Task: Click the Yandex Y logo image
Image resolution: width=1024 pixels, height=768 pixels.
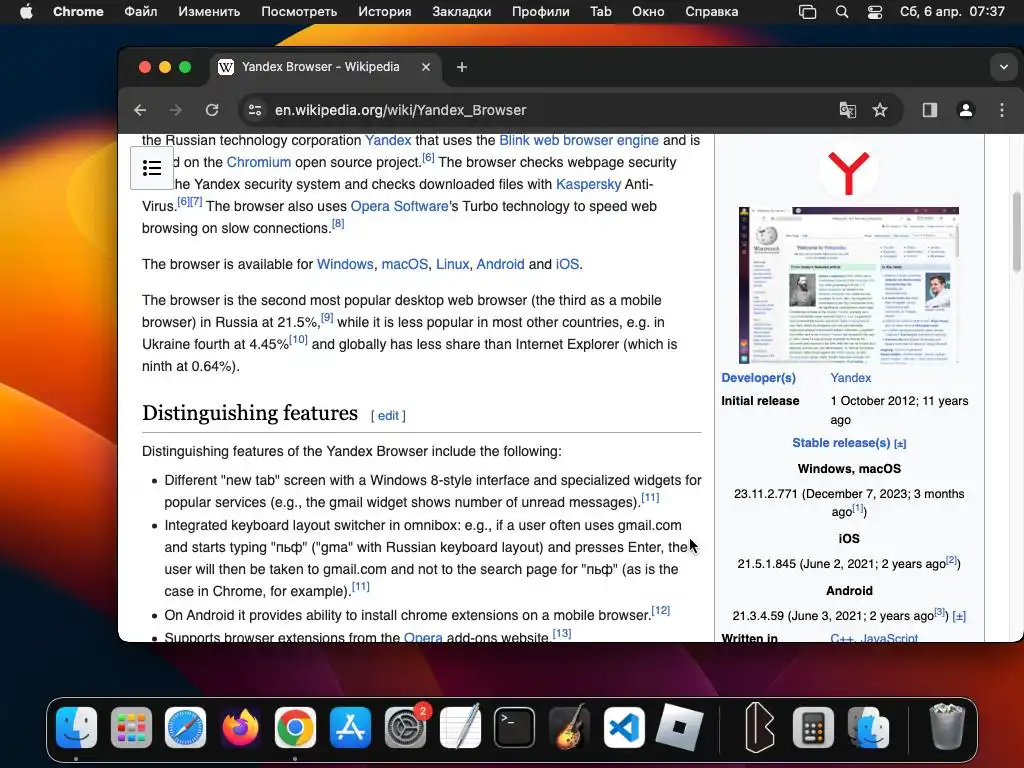Action: click(848, 172)
